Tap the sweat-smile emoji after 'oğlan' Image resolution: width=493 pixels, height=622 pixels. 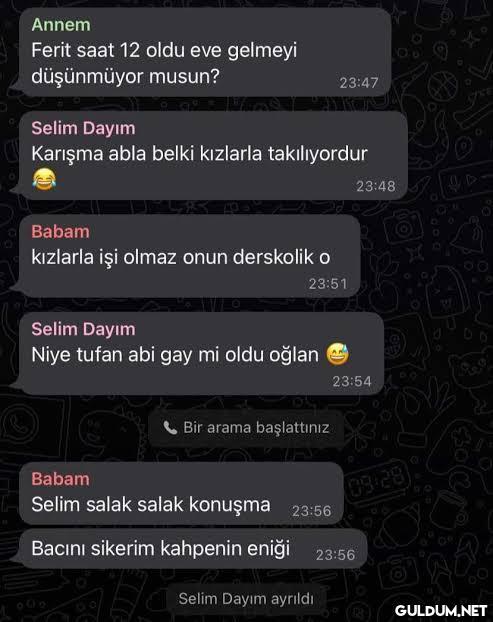click(x=338, y=354)
